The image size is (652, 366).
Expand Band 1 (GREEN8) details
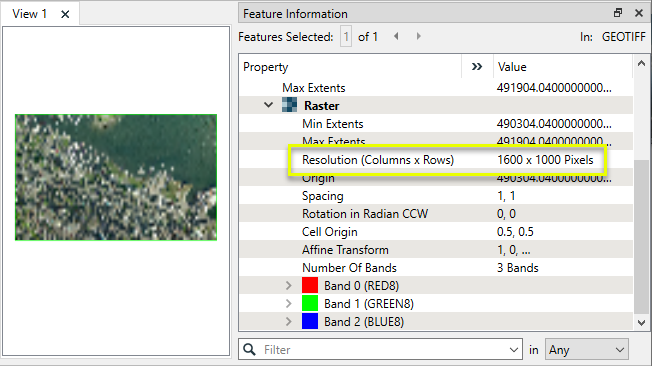point(289,304)
